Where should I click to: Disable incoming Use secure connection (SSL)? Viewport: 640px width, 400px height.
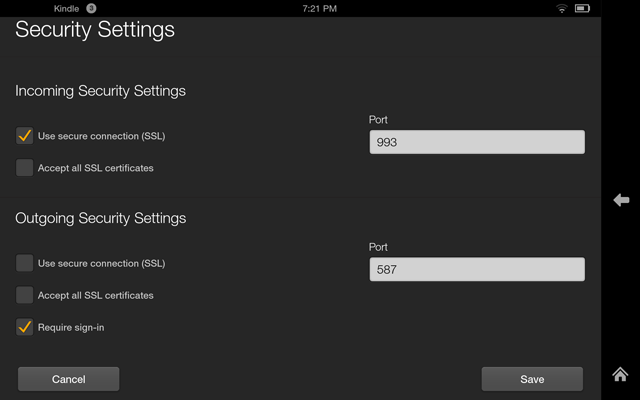pyautogui.click(x=25, y=136)
